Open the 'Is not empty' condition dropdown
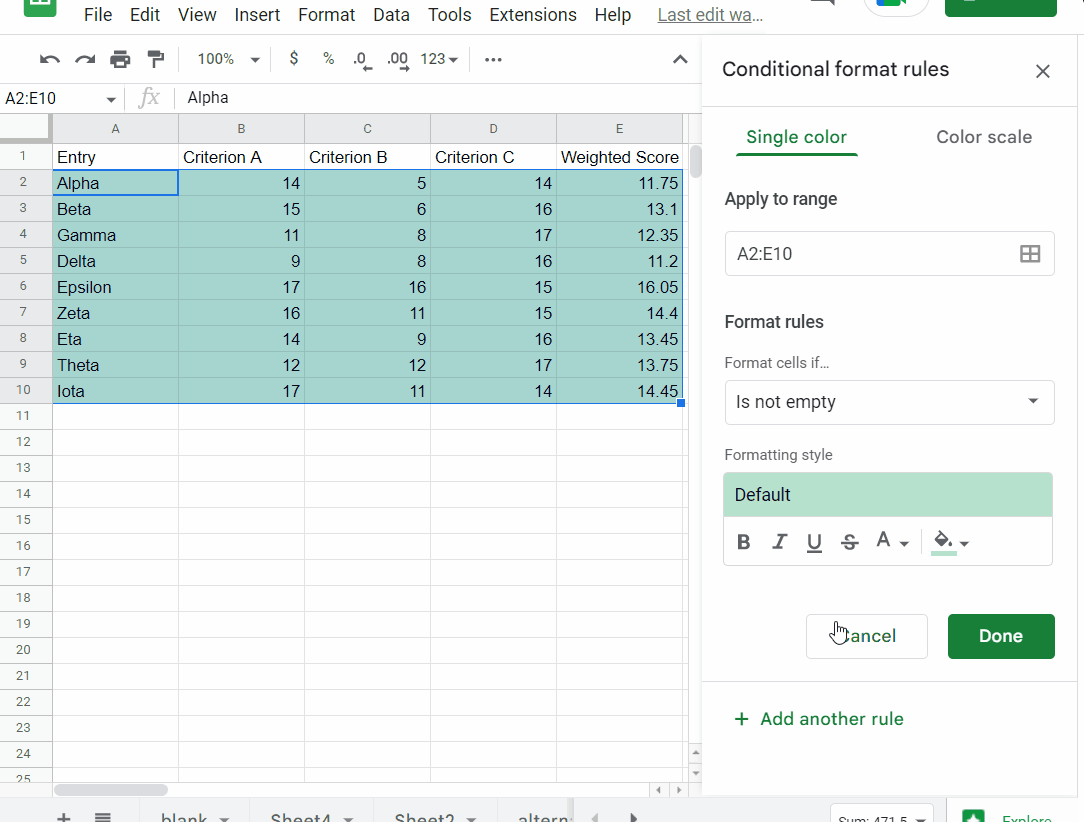 (x=889, y=402)
